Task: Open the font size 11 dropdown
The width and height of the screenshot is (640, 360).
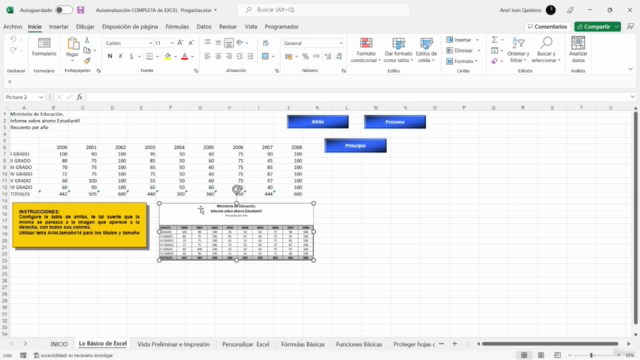Action: [x=172, y=43]
